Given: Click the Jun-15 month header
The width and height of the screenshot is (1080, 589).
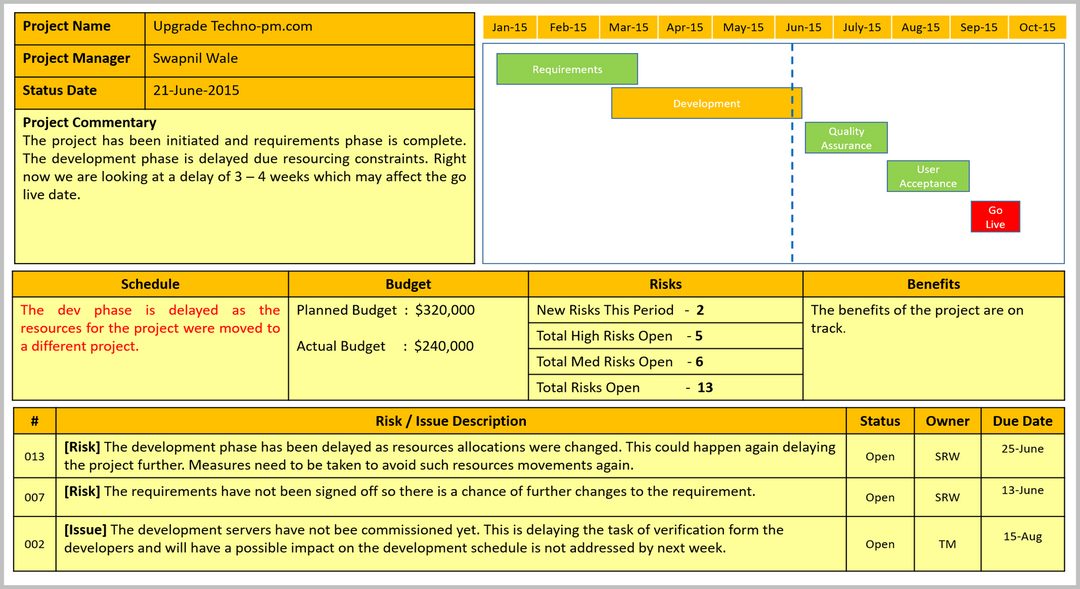Looking at the screenshot, I should [803, 27].
